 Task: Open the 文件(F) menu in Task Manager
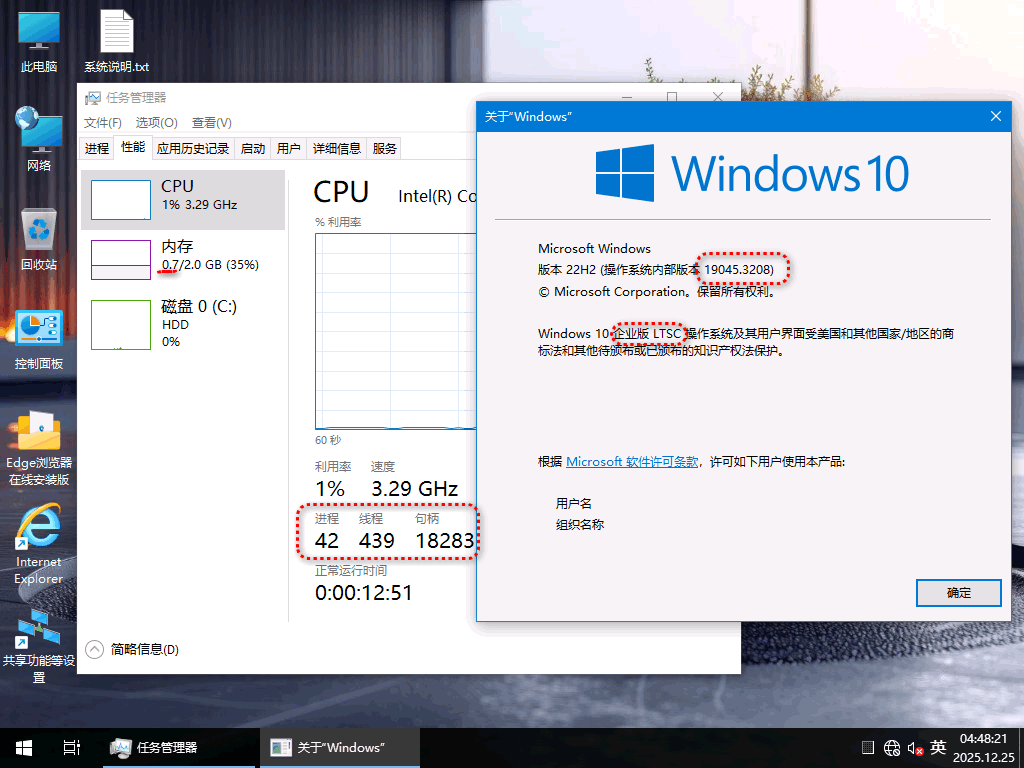103,123
